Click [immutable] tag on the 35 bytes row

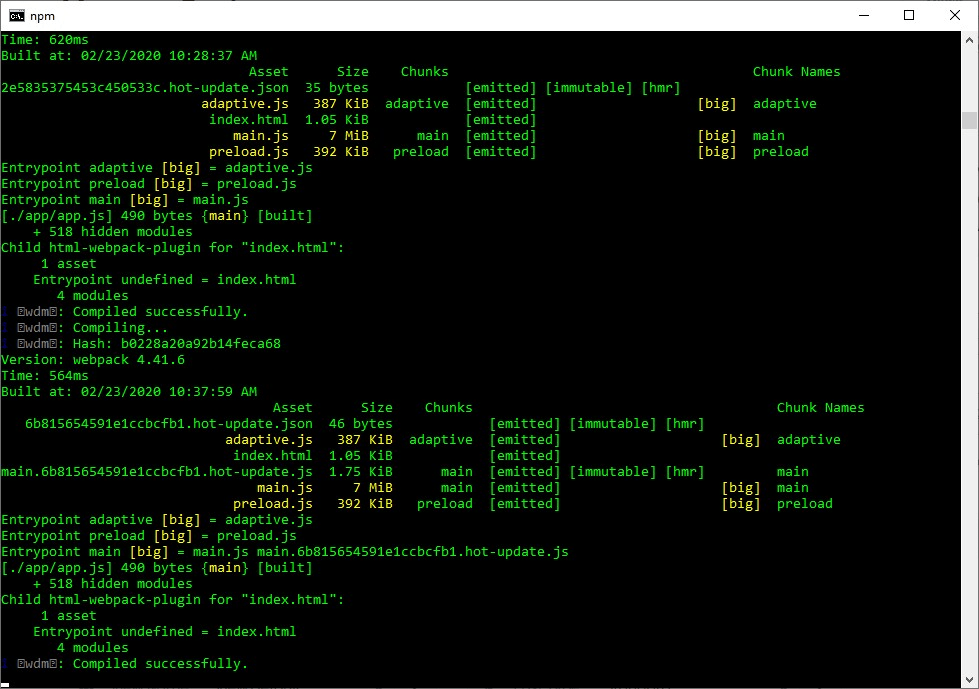(589, 87)
